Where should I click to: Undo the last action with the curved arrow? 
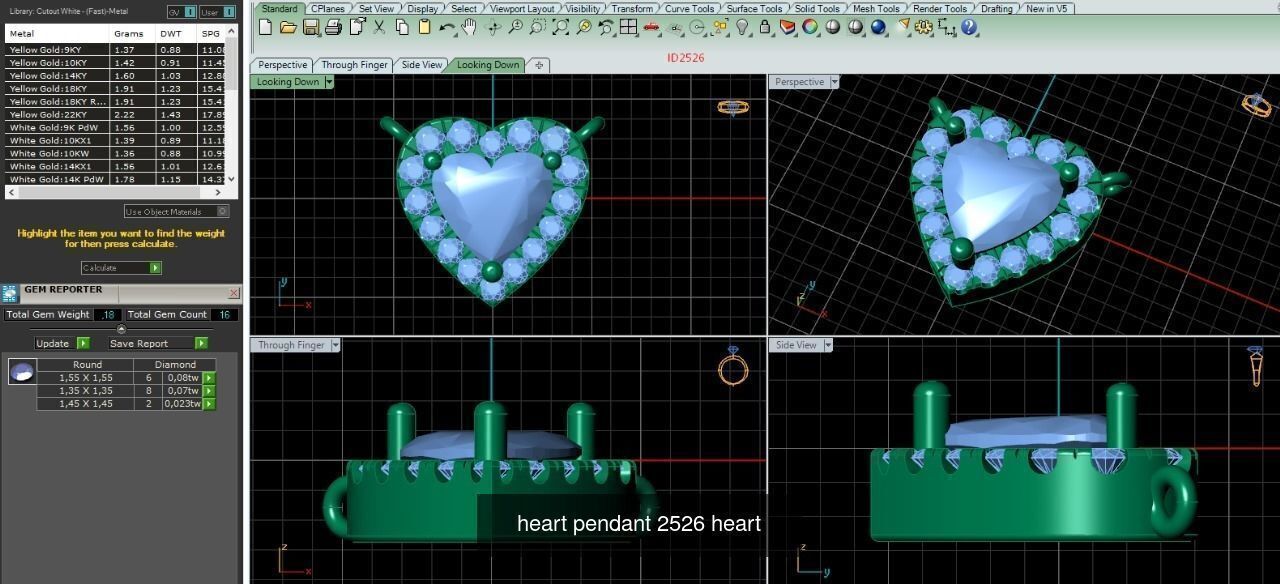447,27
